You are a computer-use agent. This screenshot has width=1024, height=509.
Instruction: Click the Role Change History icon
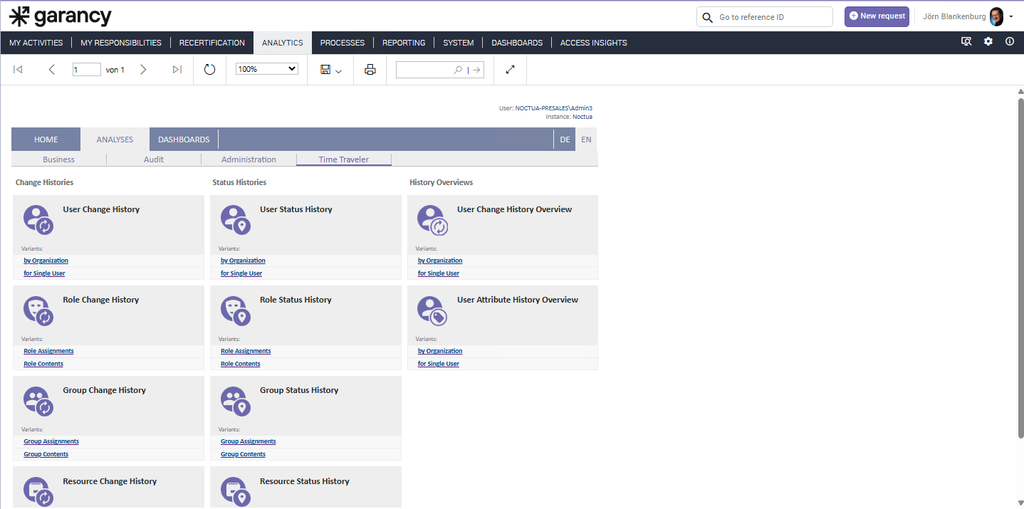tap(39, 310)
